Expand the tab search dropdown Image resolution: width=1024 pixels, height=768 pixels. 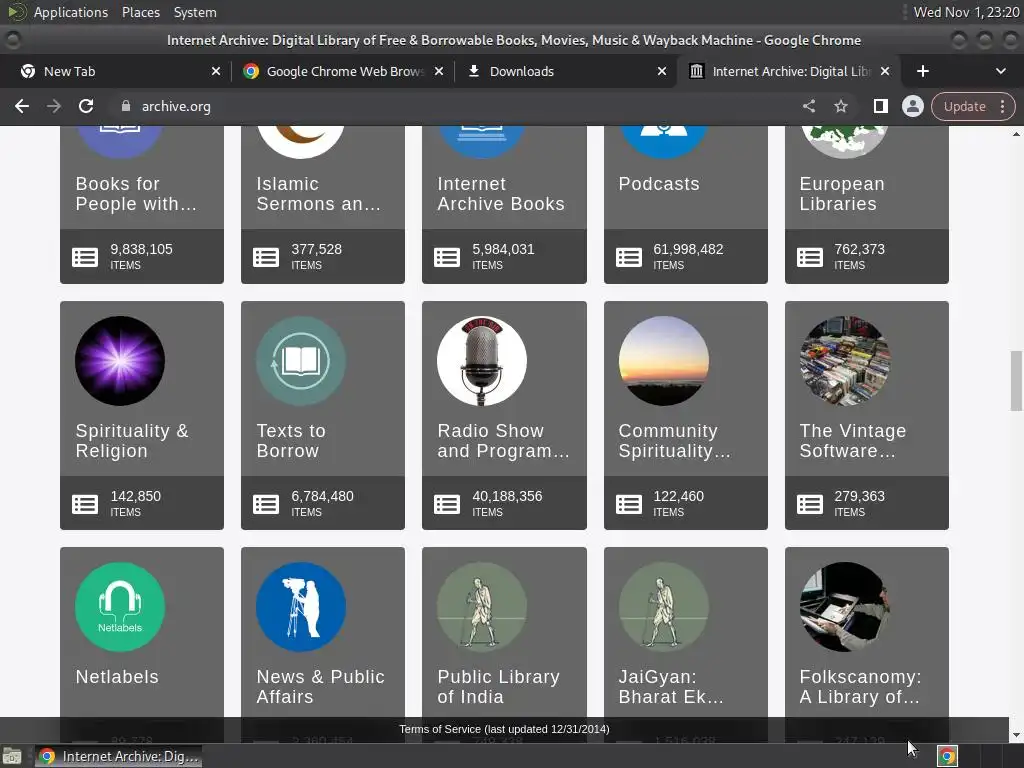(x=1000, y=71)
